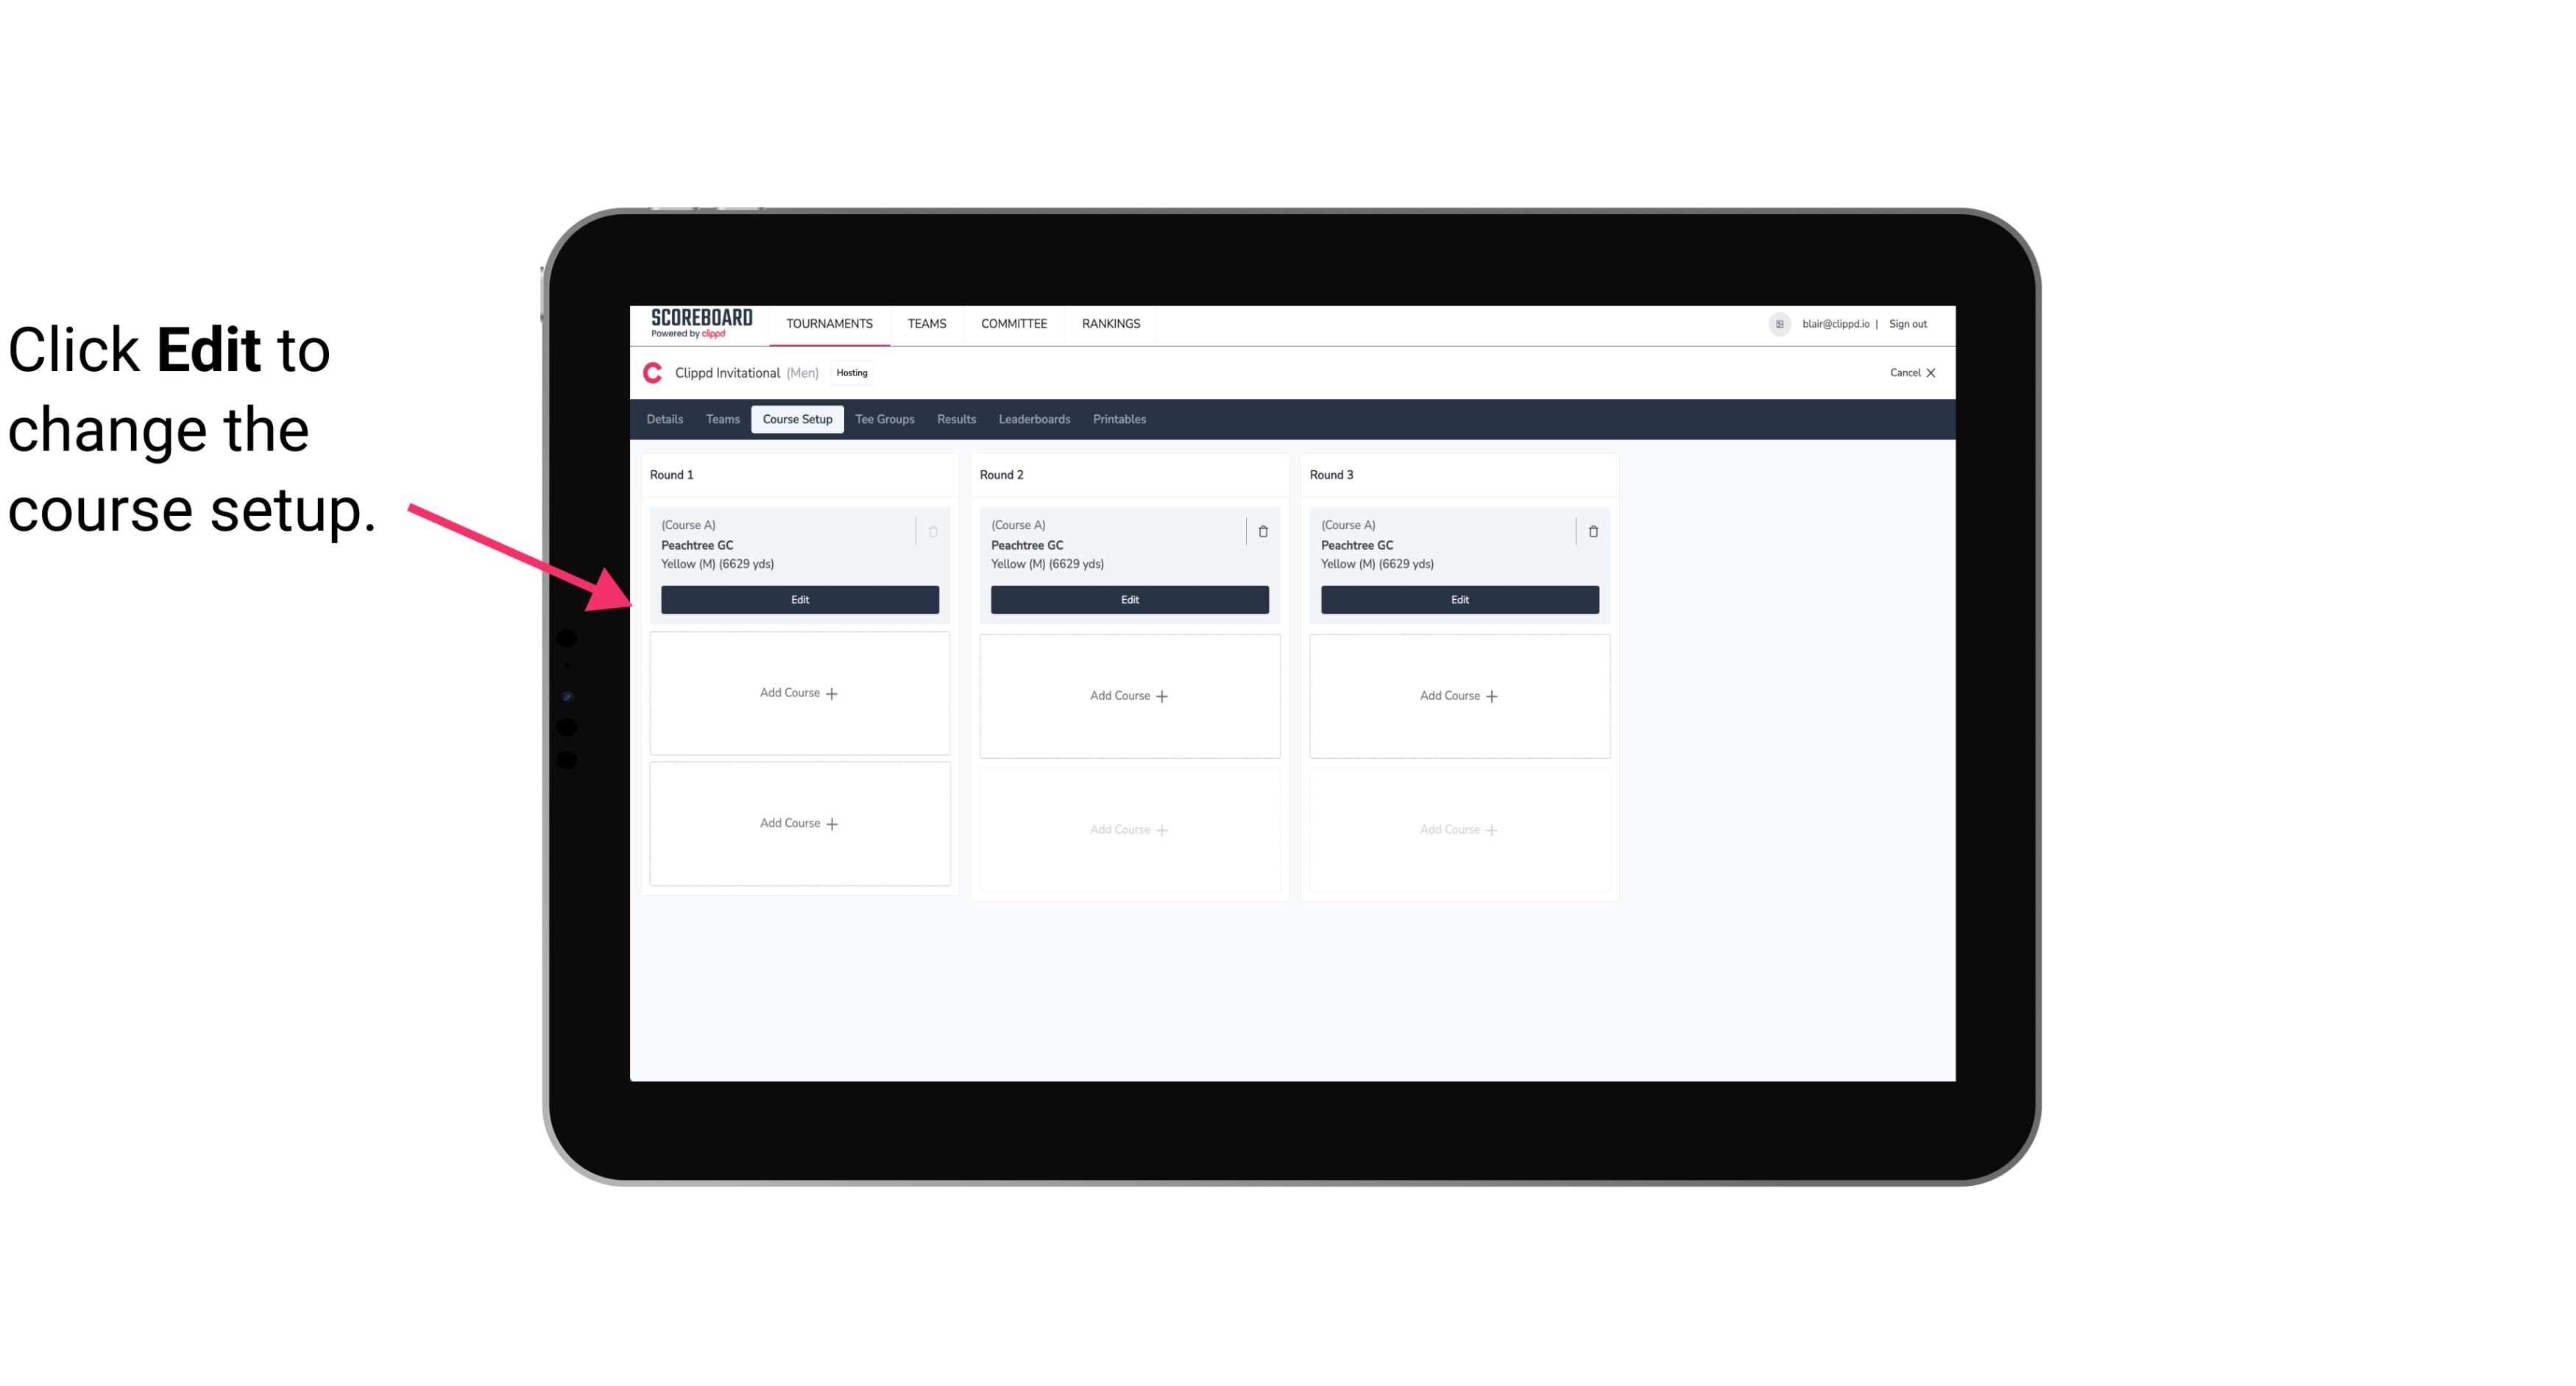Click Edit button for Round 2 course
Screen dimensions: 2576x1386
(1128, 599)
